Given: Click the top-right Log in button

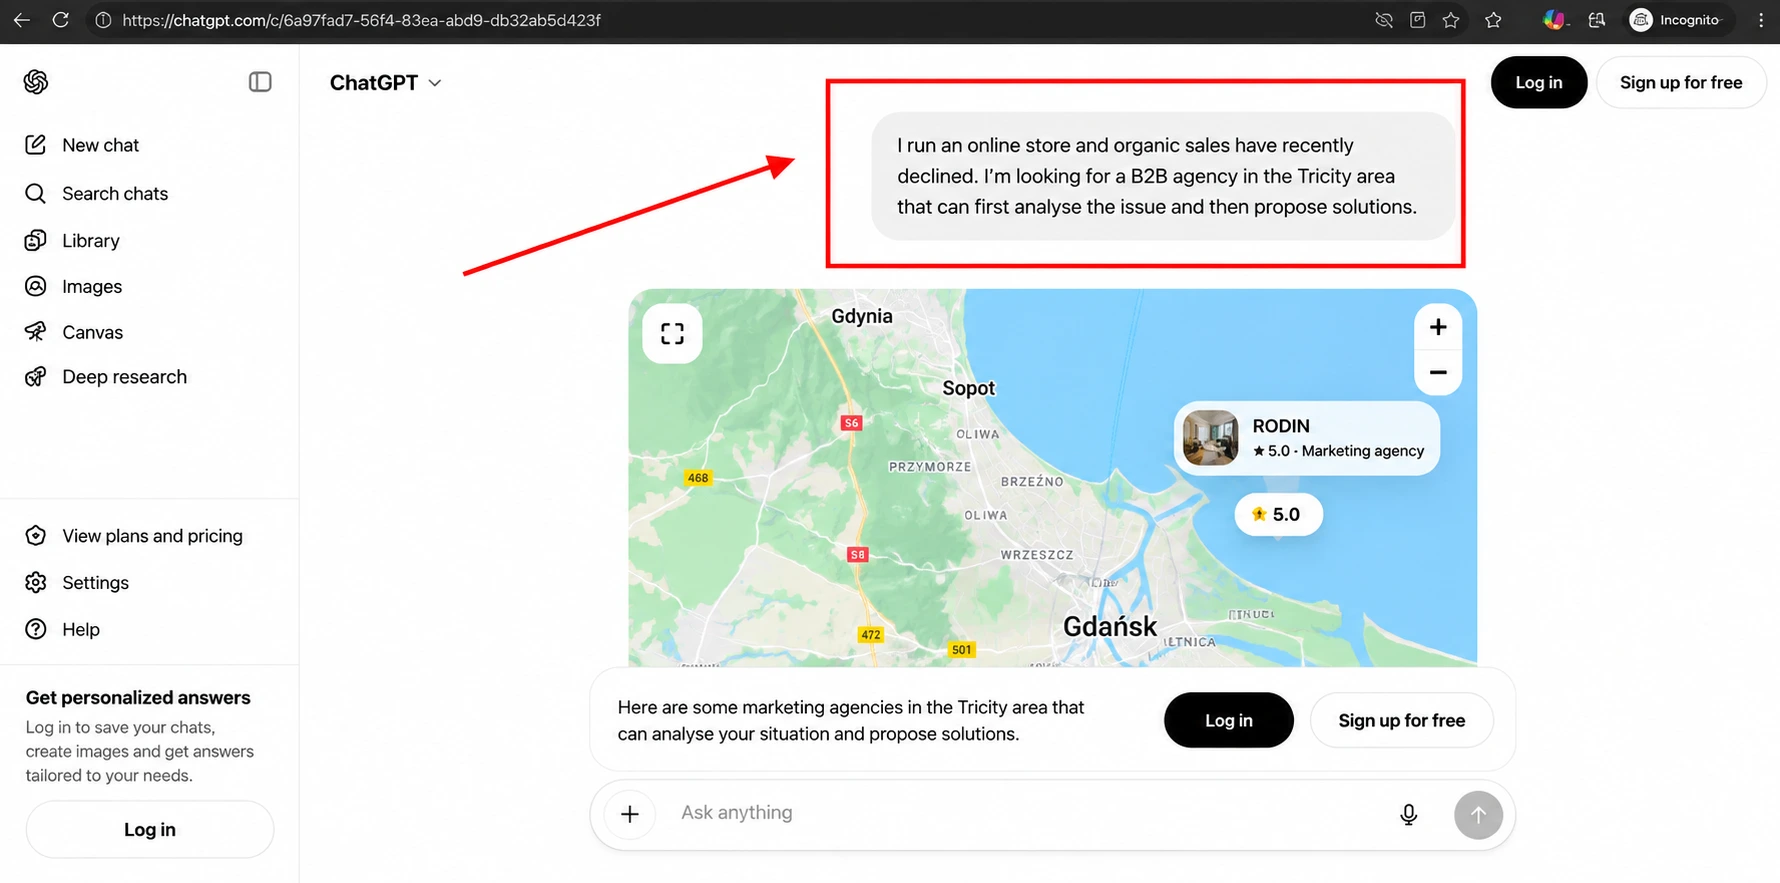Looking at the screenshot, I should pyautogui.click(x=1538, y=82).
